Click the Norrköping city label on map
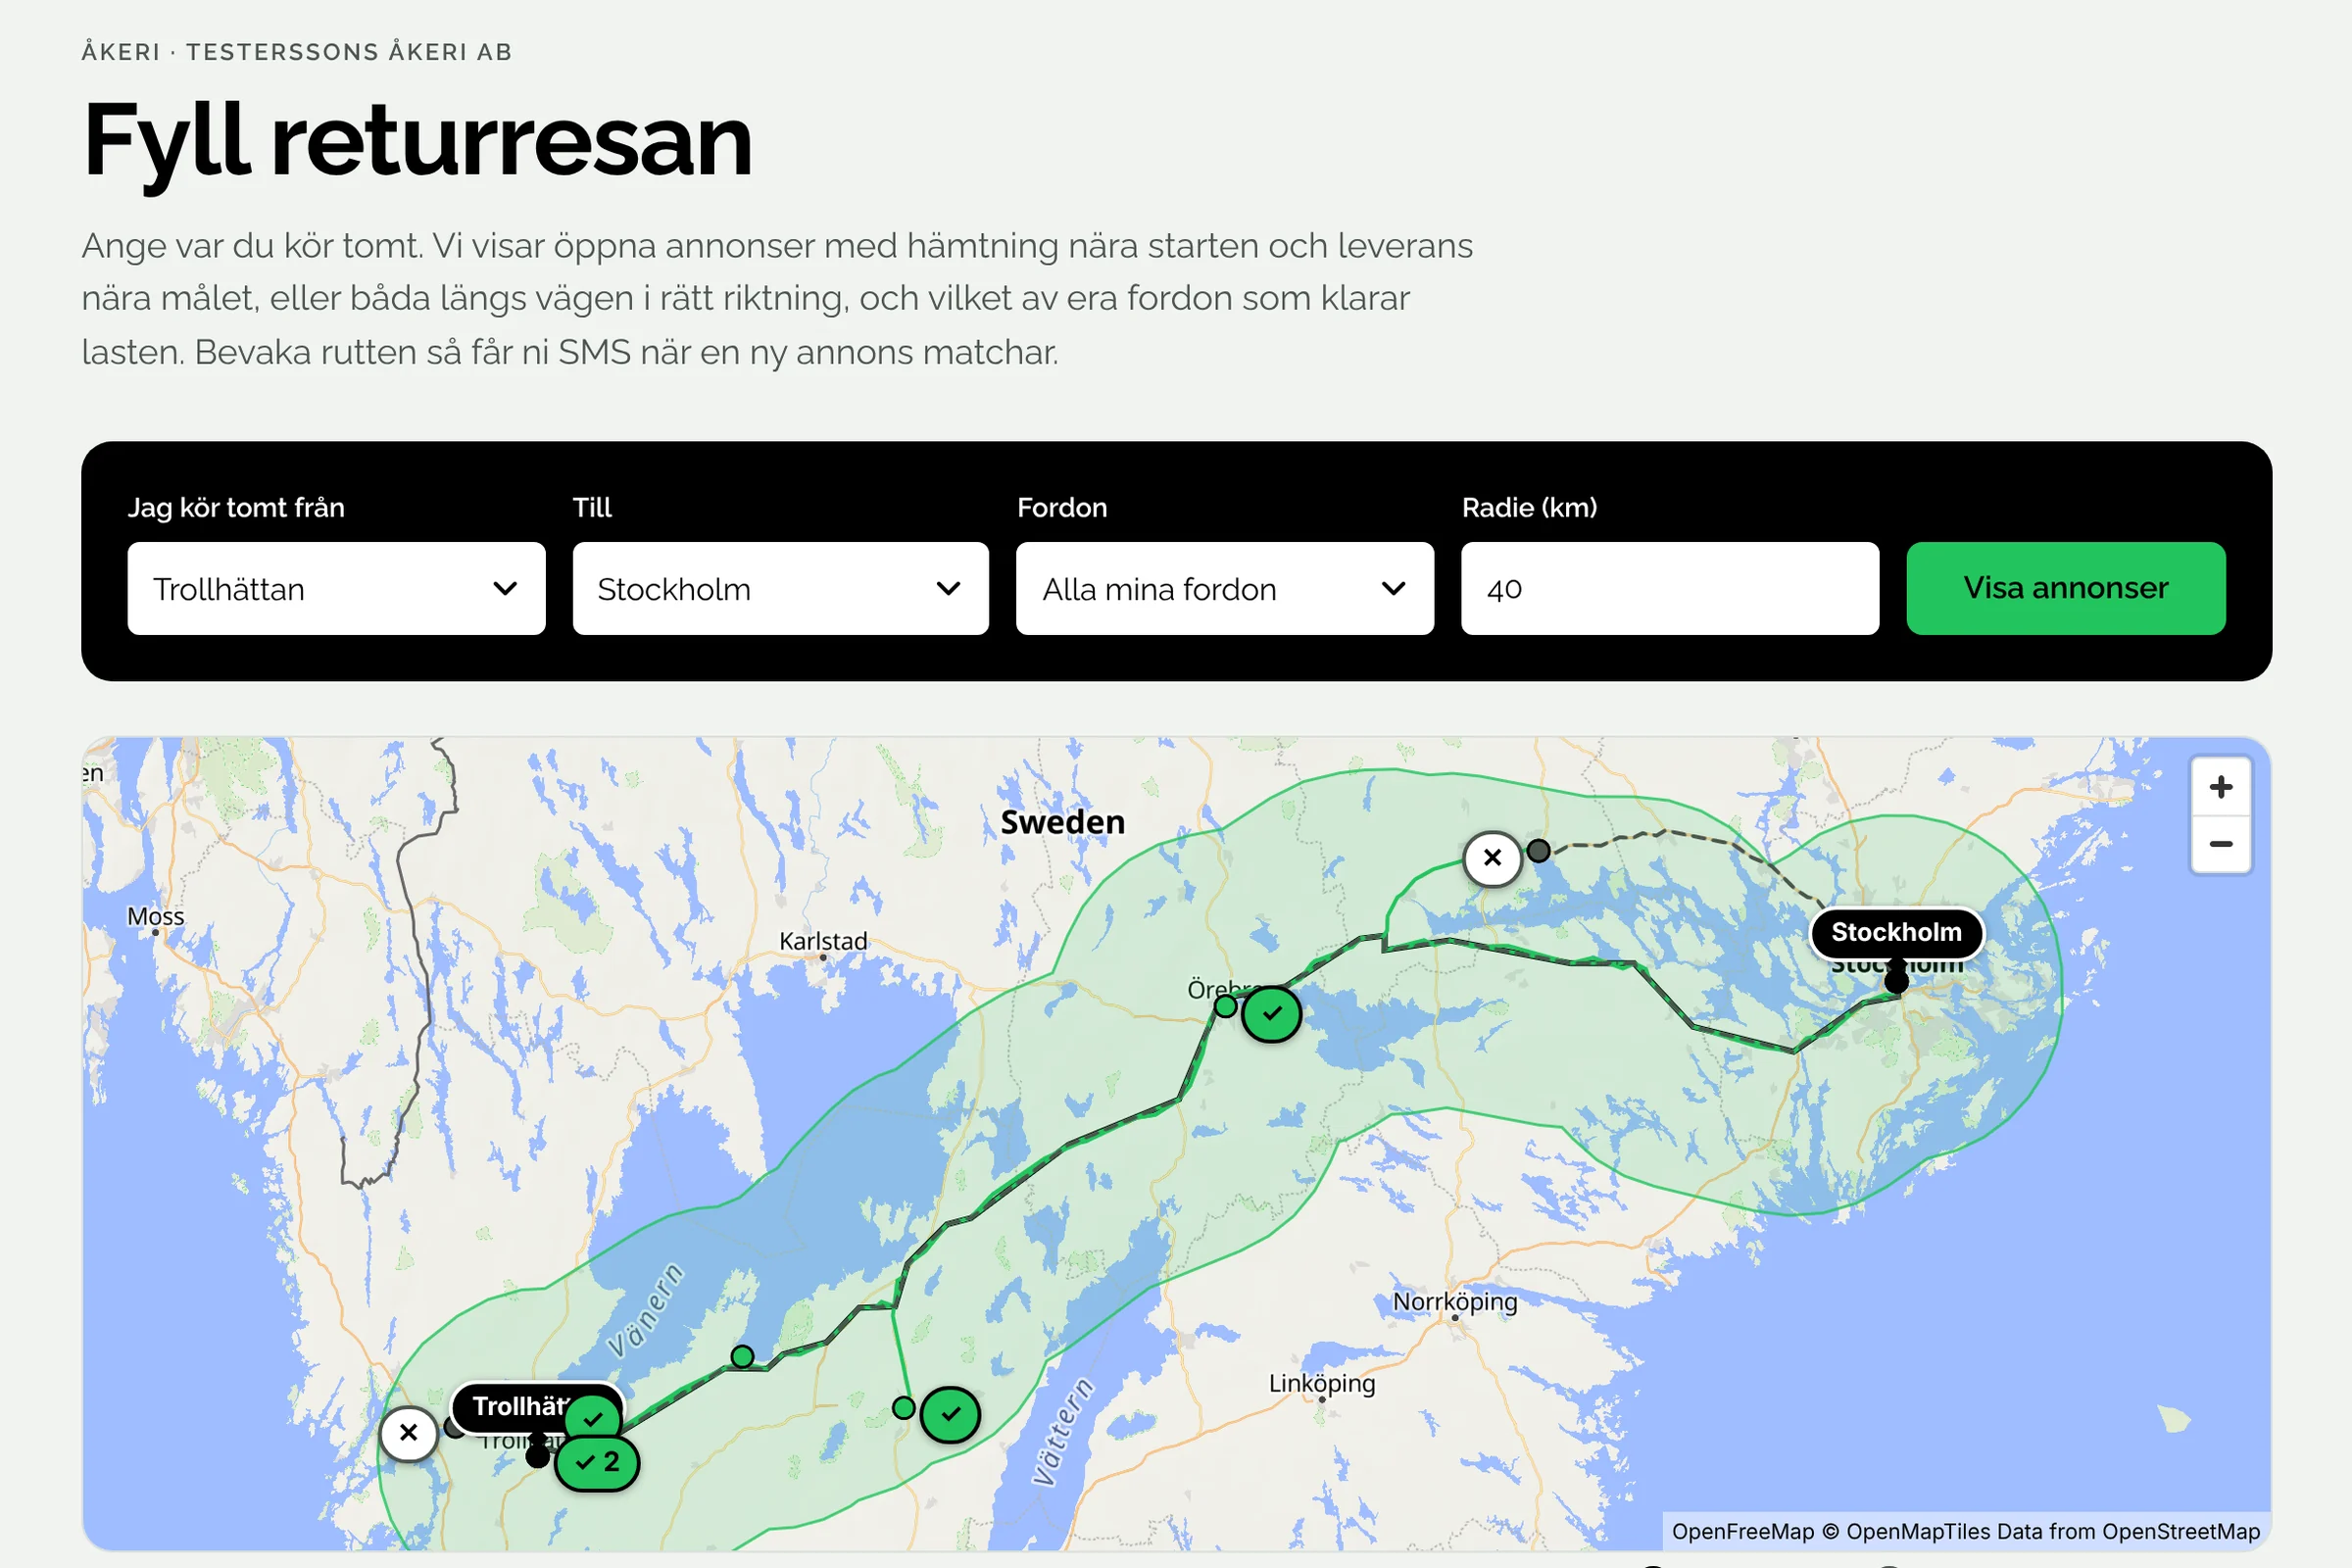Viewport: 2352px width, 1568px height. point(1455,1301)
